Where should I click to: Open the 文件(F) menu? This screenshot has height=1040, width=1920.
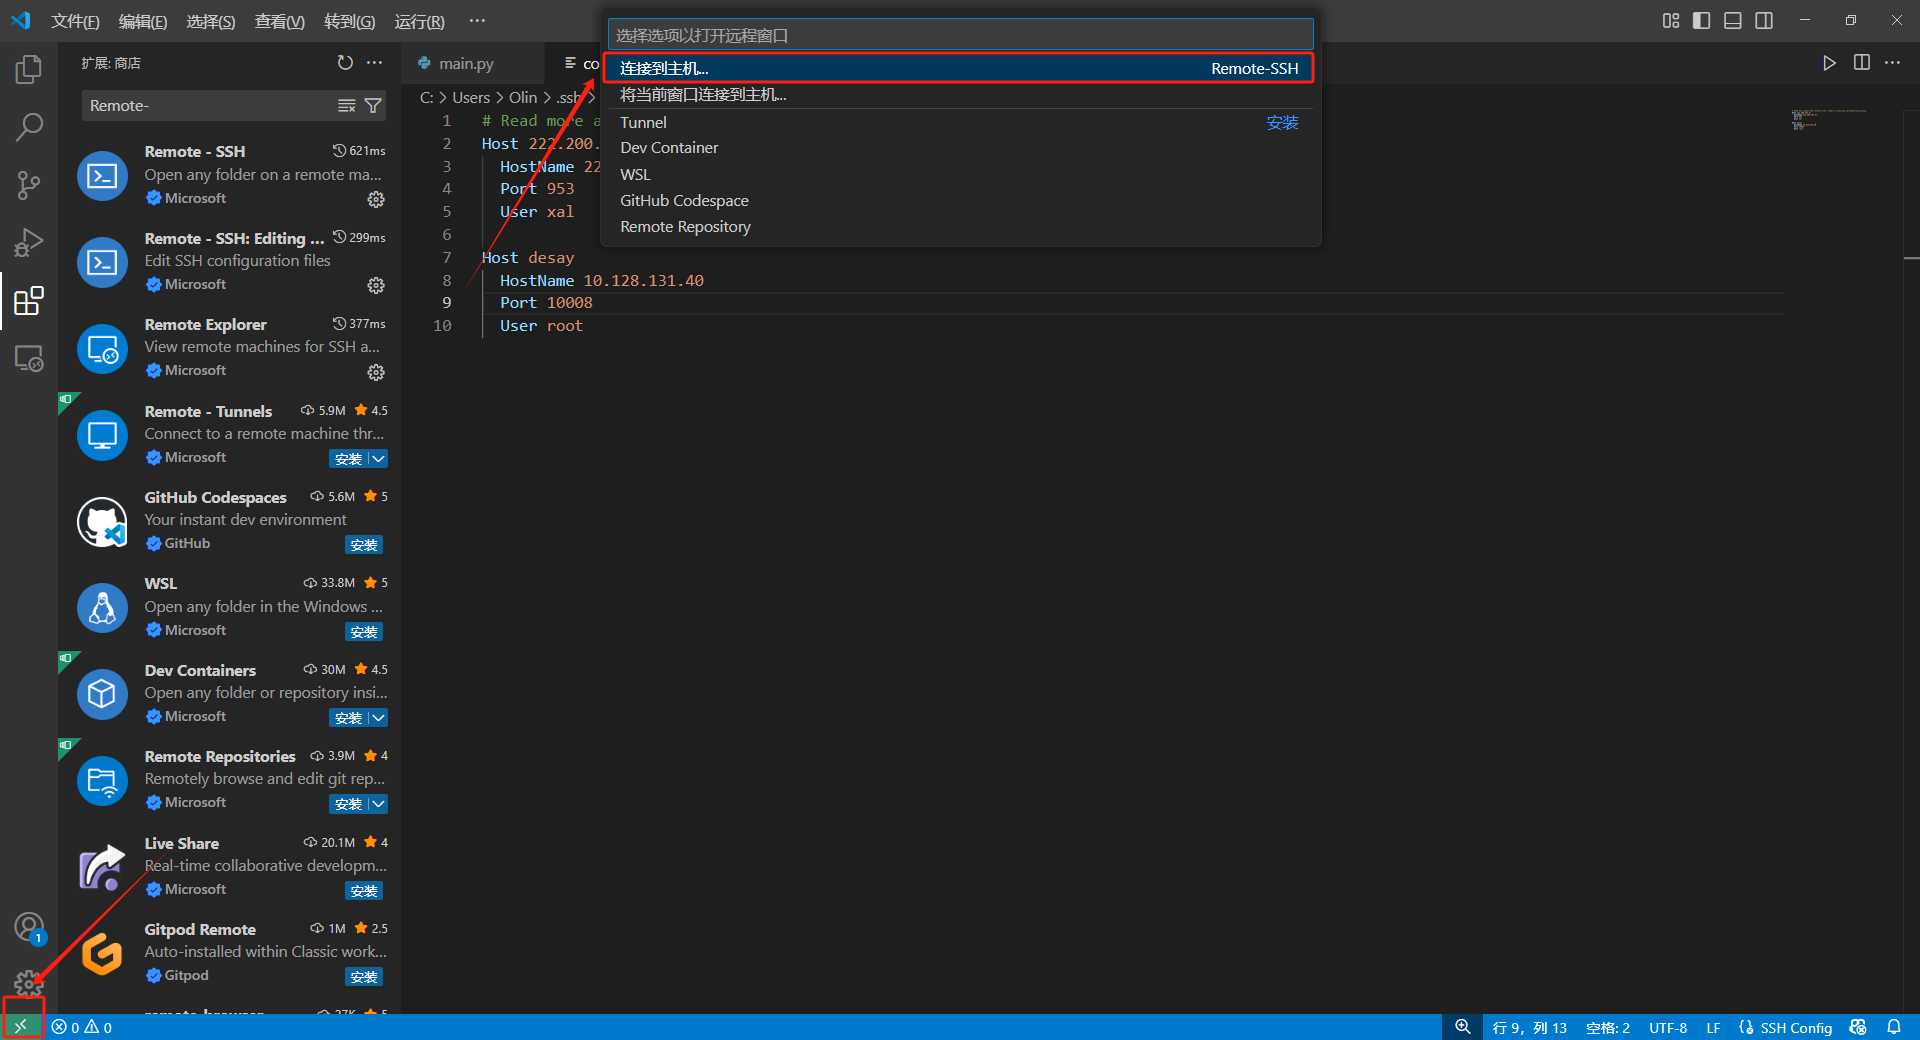(x=76, y=21)
